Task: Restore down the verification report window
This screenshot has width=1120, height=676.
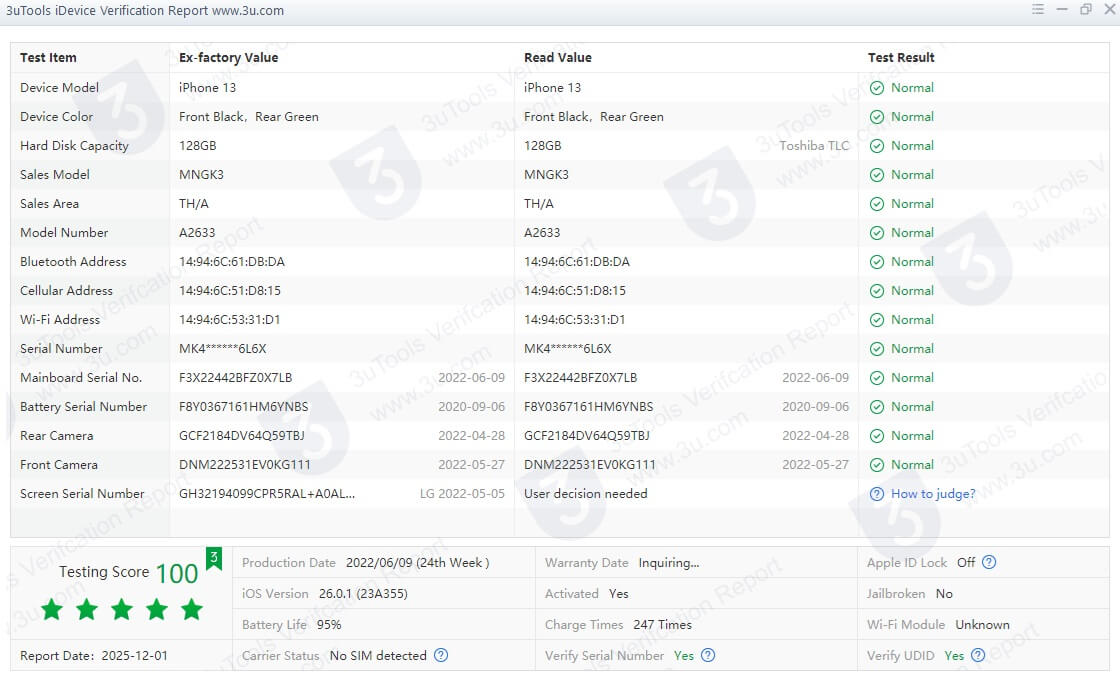Action: [x=1086, y=10]
